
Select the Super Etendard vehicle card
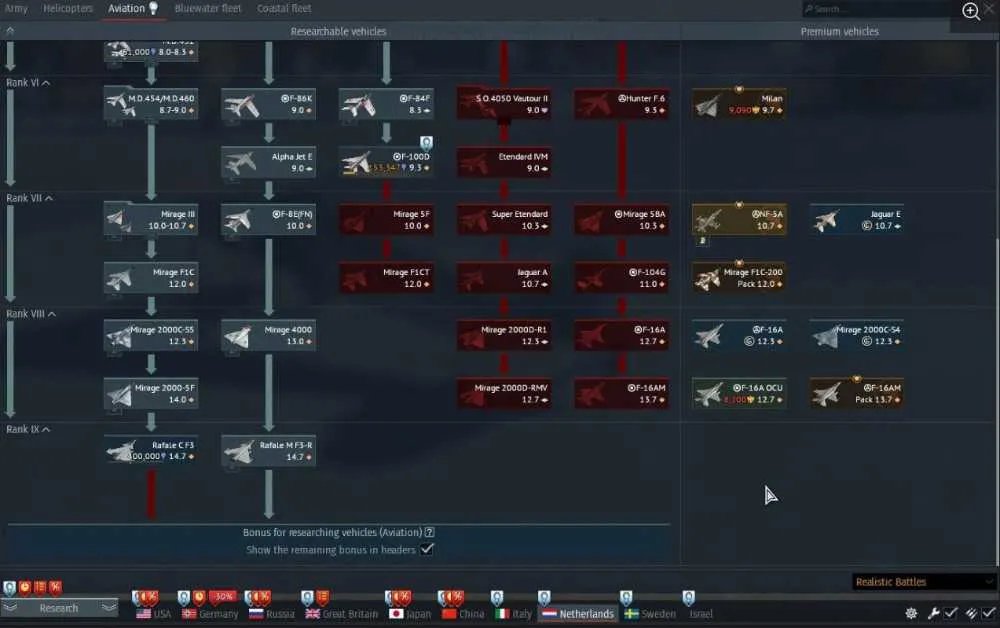point(504,220)
